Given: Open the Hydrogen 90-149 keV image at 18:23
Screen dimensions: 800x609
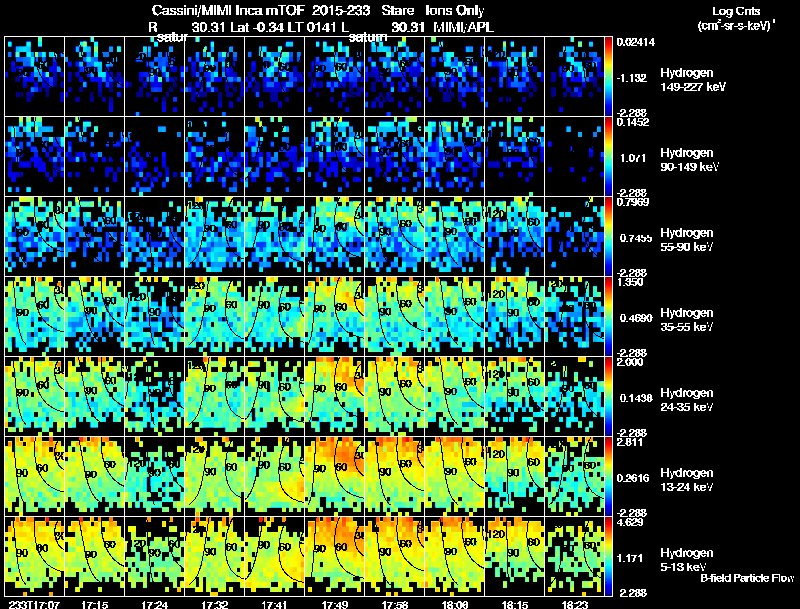Looking at the screenshot, I should 574,157.
